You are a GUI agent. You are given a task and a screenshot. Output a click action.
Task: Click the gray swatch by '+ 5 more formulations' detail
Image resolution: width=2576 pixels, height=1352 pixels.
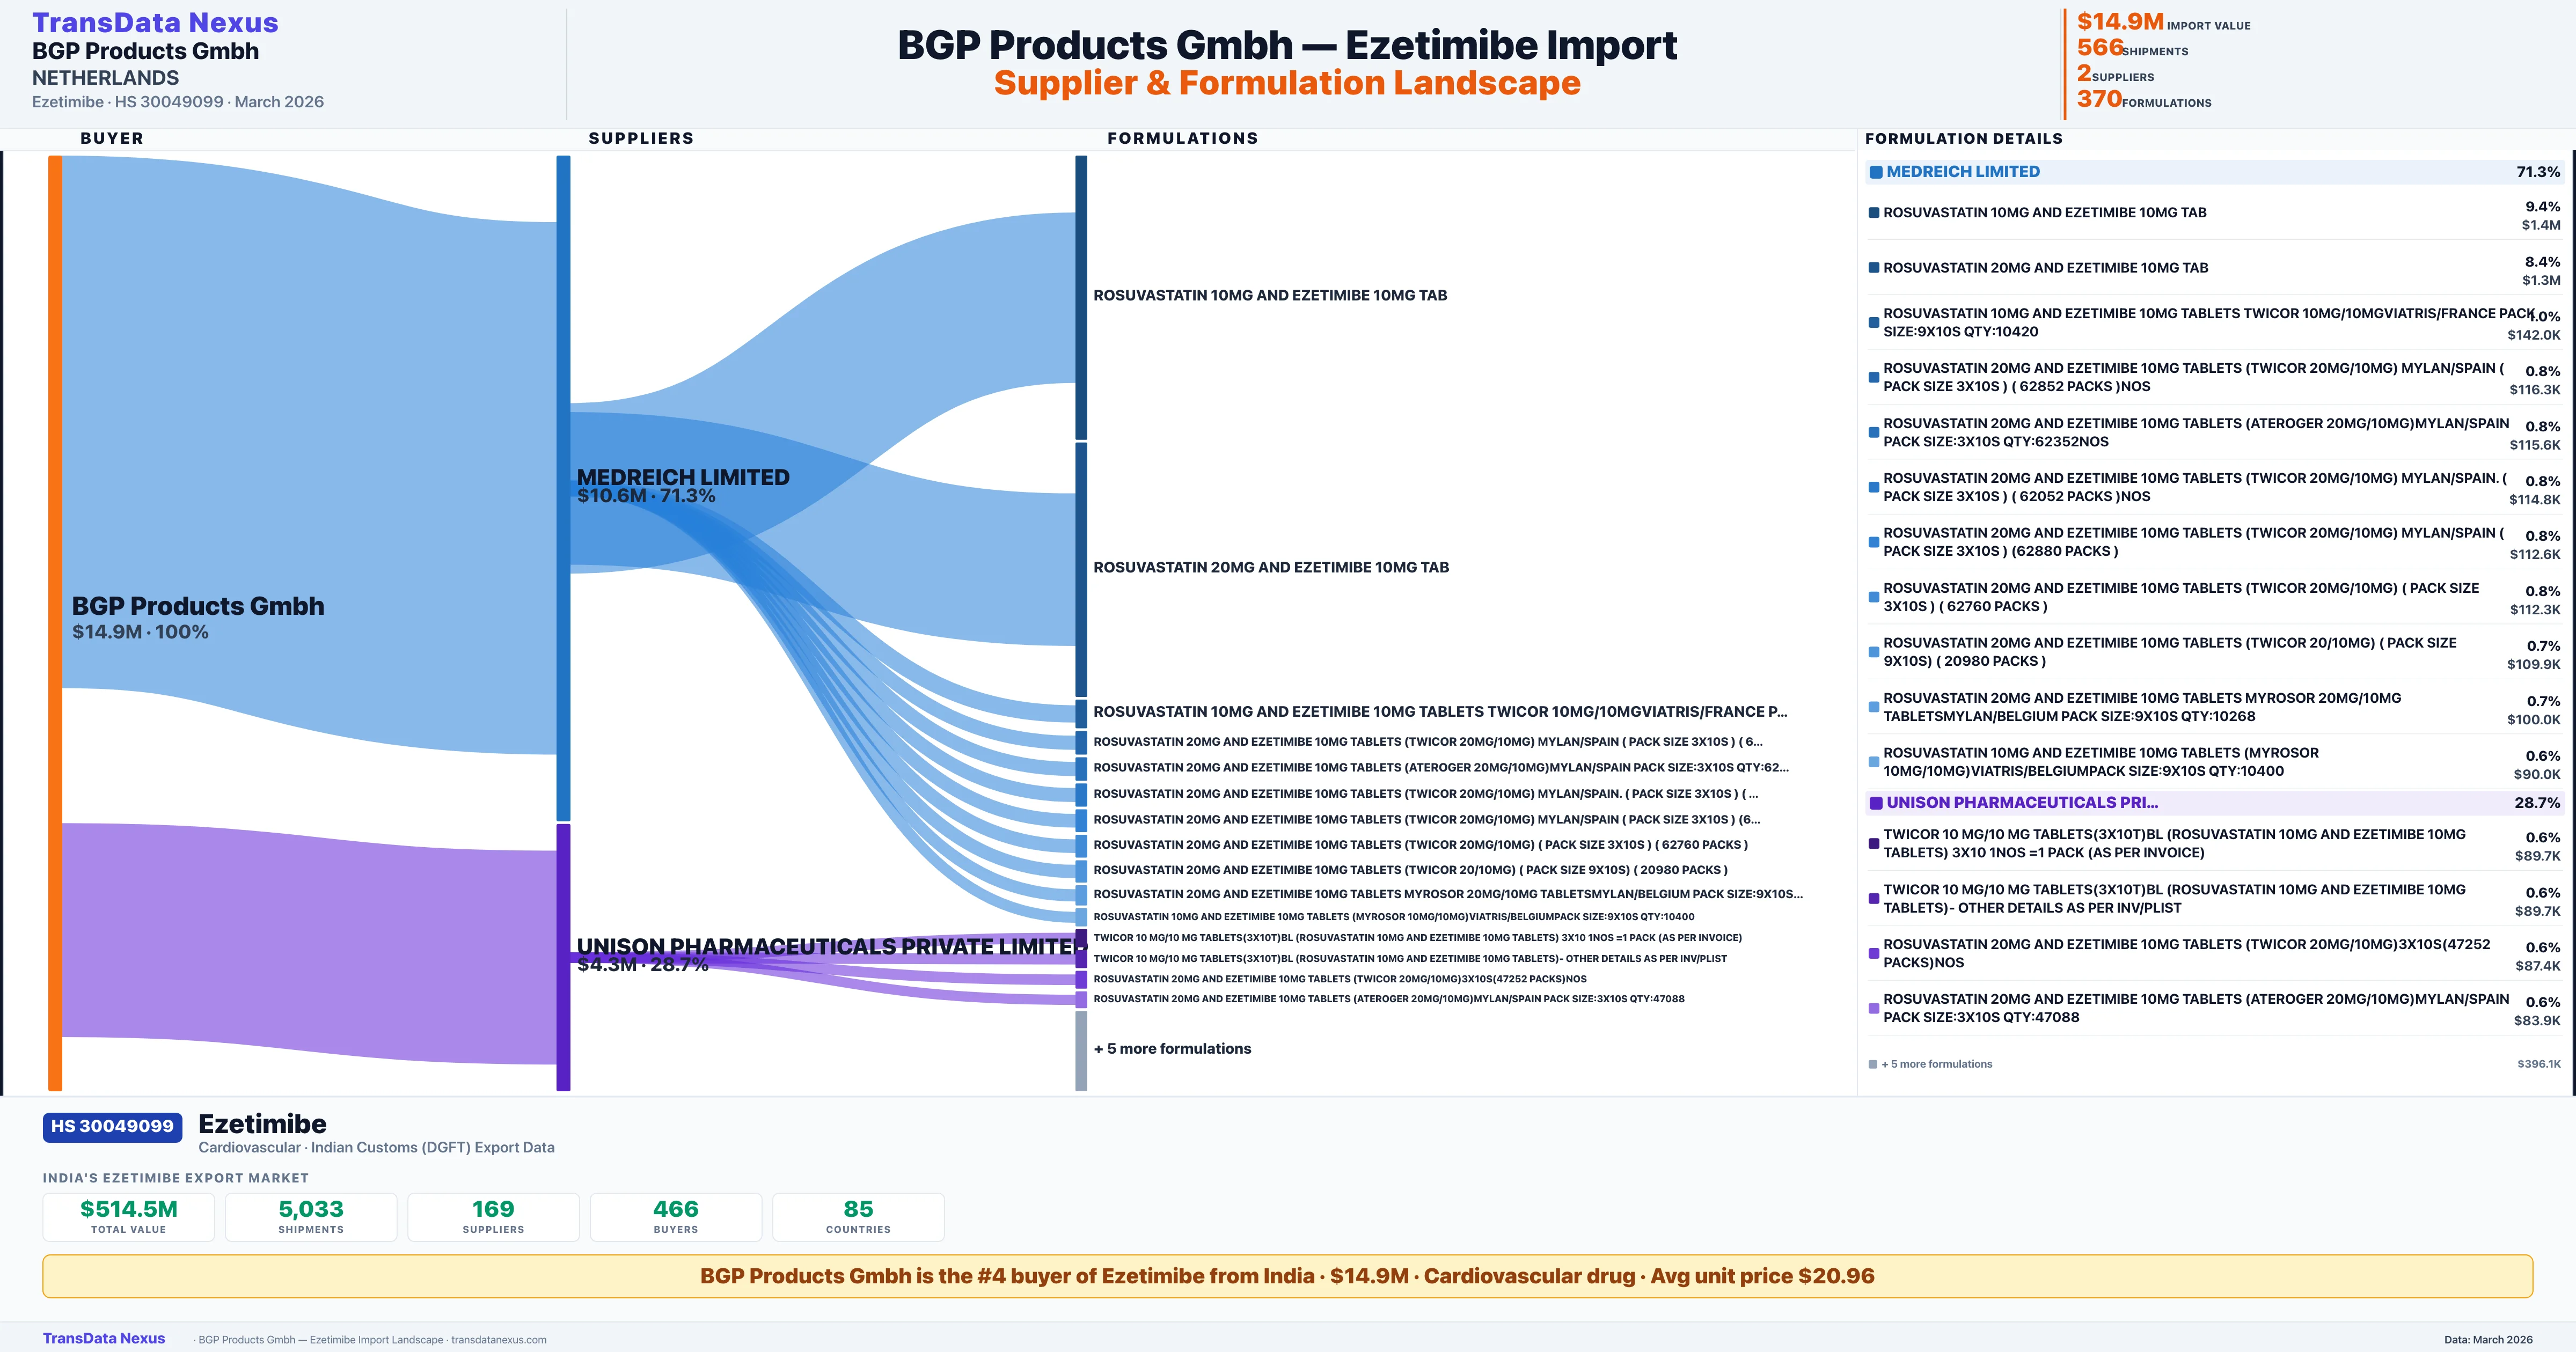point(1872,1064)
